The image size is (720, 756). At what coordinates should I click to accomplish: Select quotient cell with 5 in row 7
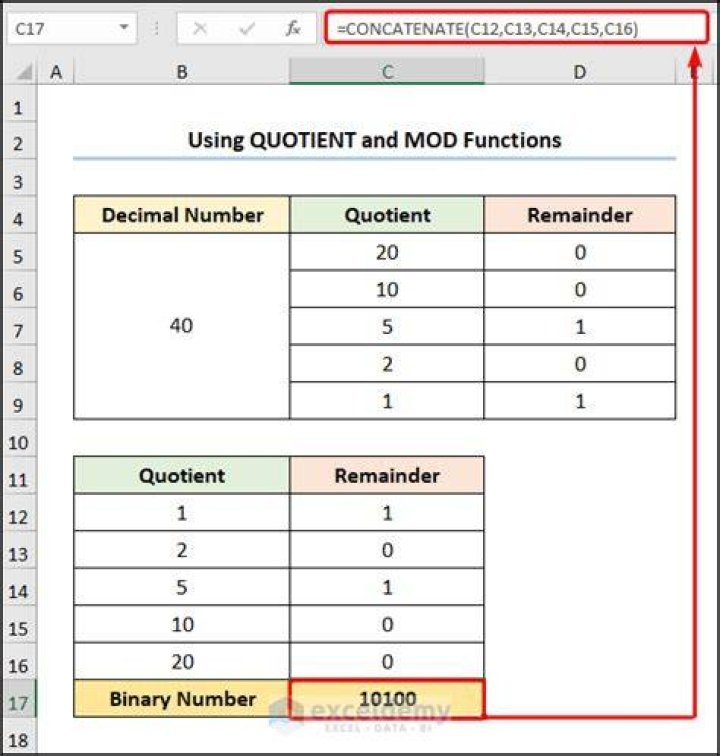pyautogui.click(x=387, y=326)
